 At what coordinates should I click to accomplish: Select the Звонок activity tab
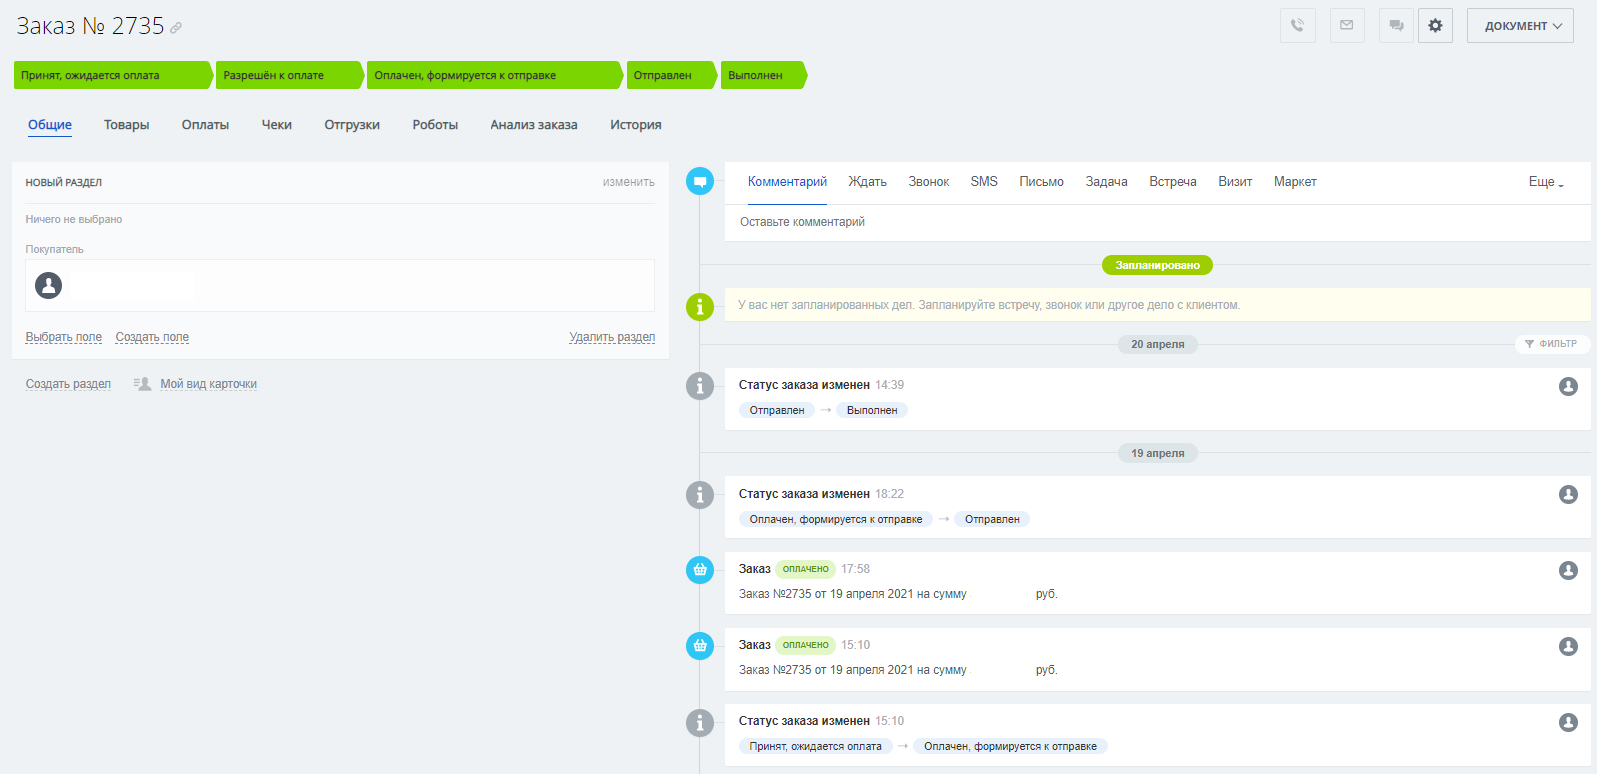point(928,182)
